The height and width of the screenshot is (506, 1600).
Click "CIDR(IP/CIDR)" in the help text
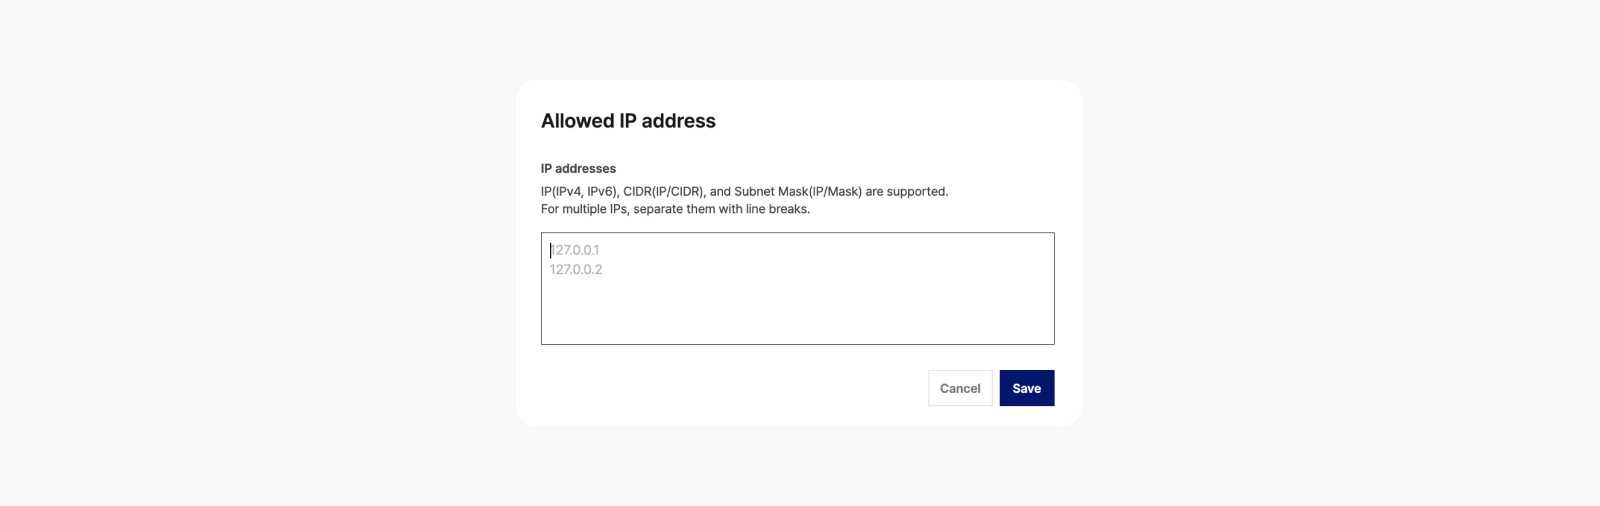tap(664, 191)
